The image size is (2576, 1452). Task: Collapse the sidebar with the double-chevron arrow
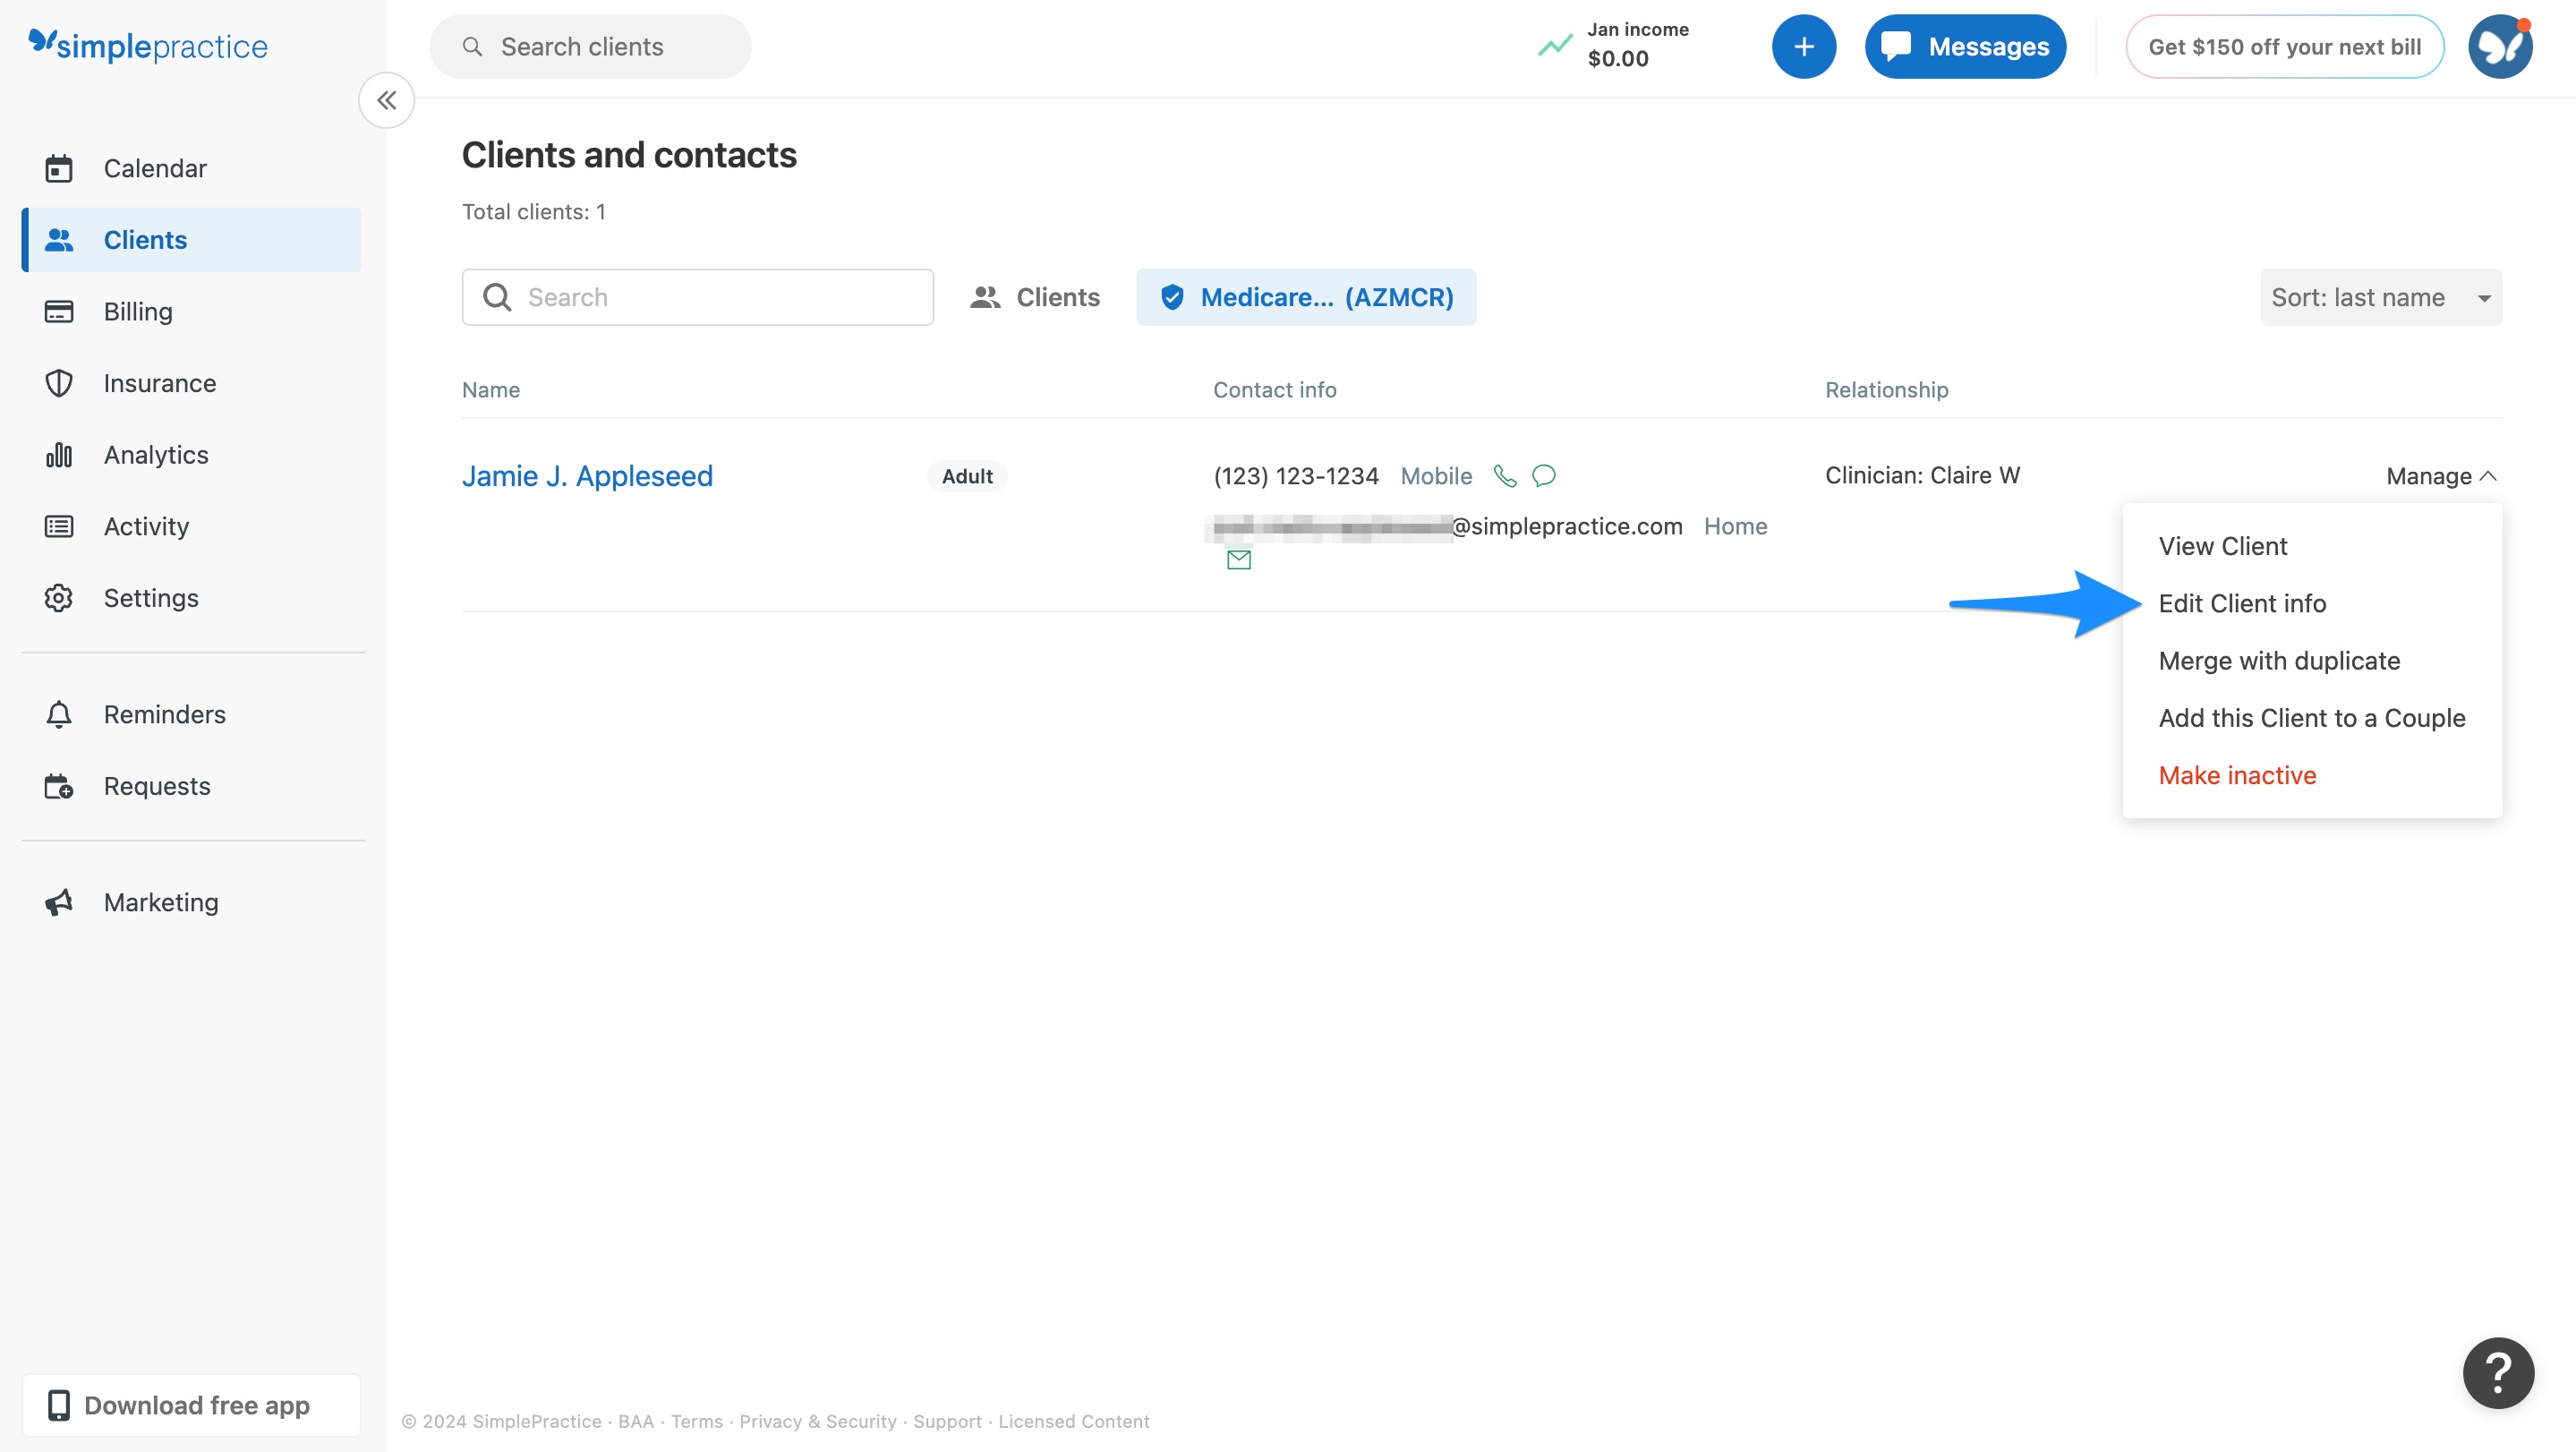(x=386, y=100)
